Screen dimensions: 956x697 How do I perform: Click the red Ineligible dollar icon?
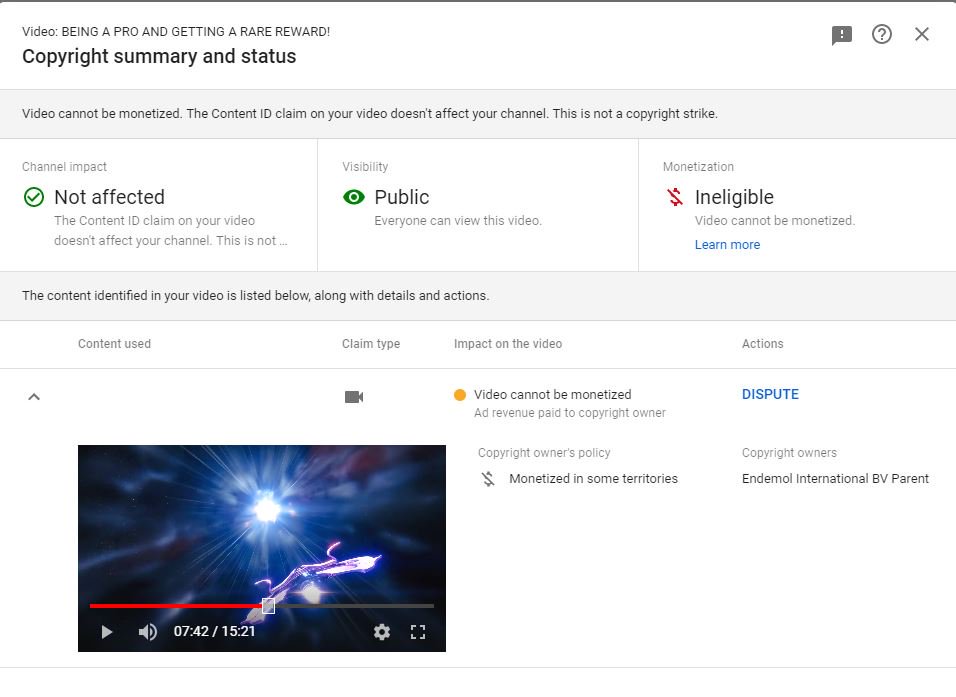coord(675,197)
